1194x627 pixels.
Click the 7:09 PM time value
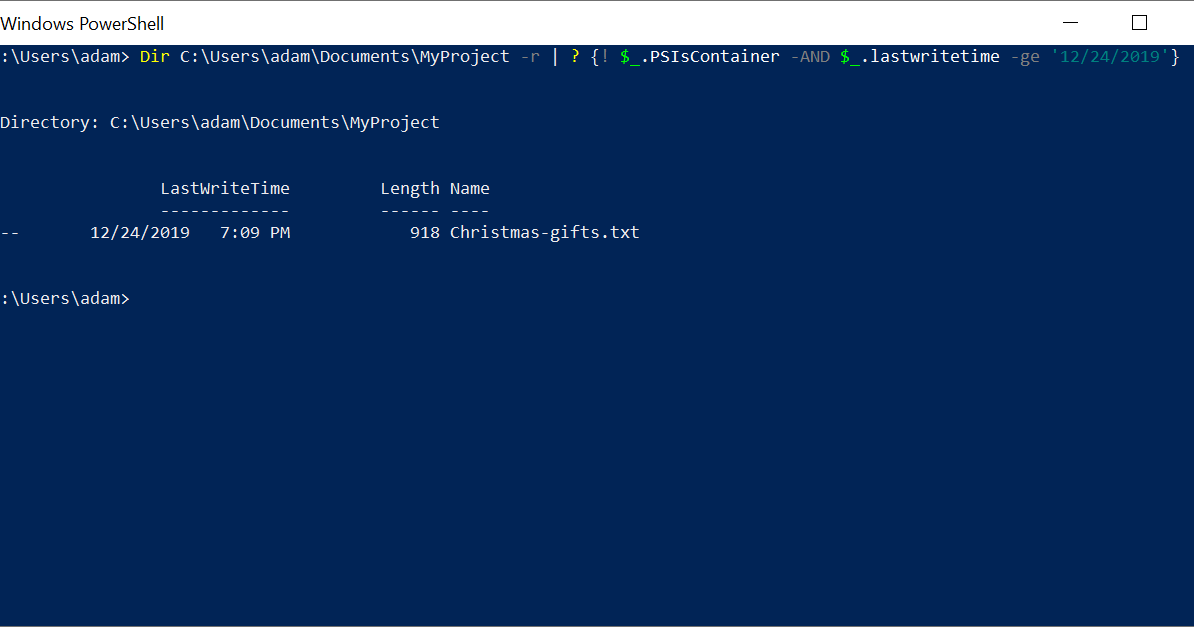[255, 232]
